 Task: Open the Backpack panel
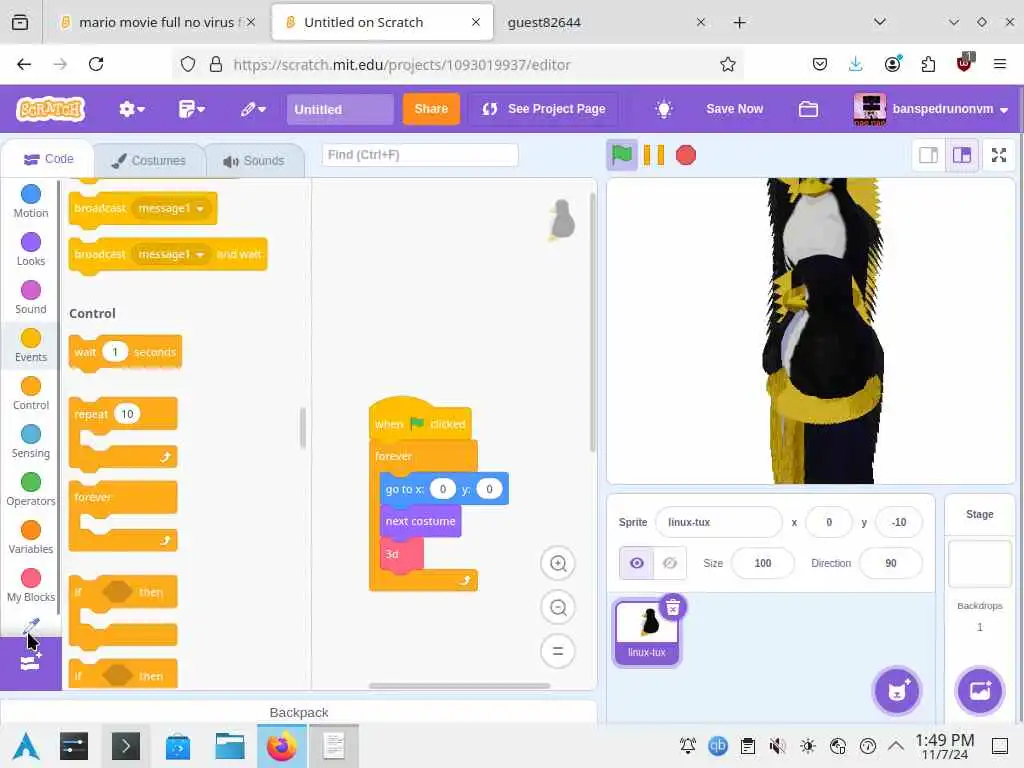tap(298, 712)
